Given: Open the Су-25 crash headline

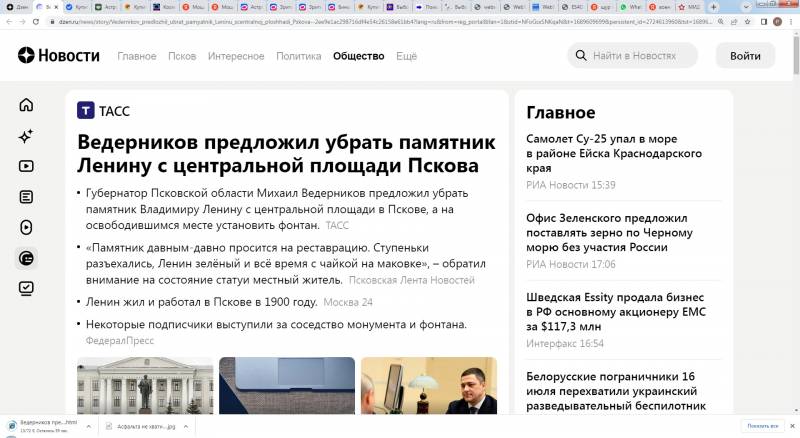Looking at the screenshot, I should (x=613, y=153).
